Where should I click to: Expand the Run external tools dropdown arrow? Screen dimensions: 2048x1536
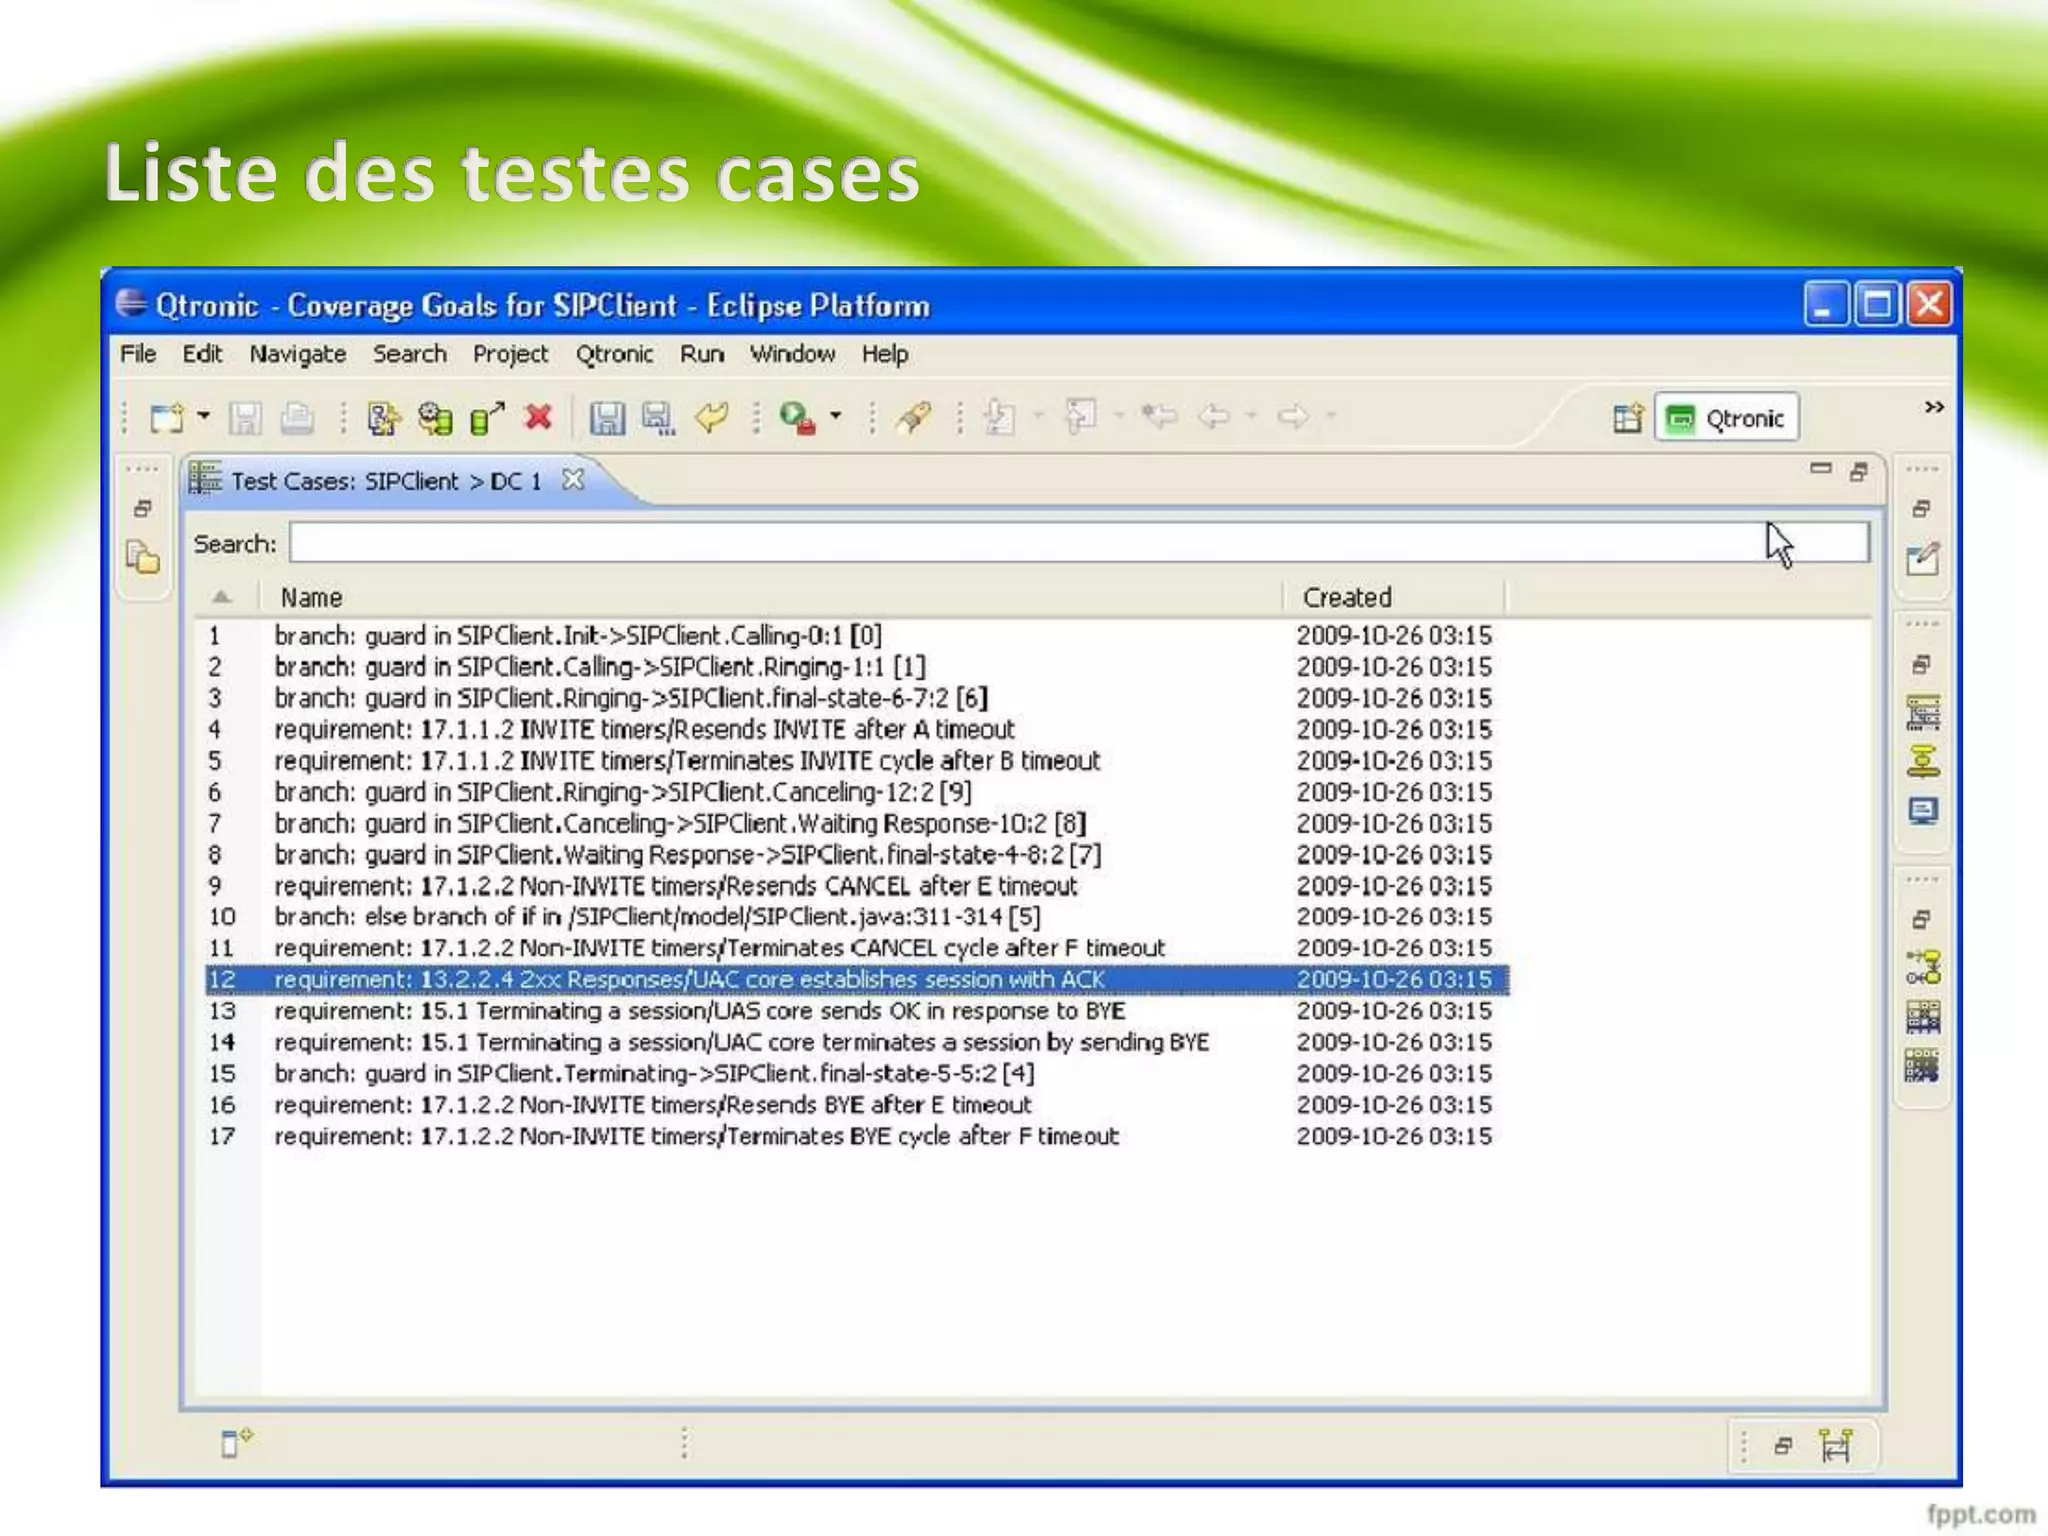pos(836,415)
